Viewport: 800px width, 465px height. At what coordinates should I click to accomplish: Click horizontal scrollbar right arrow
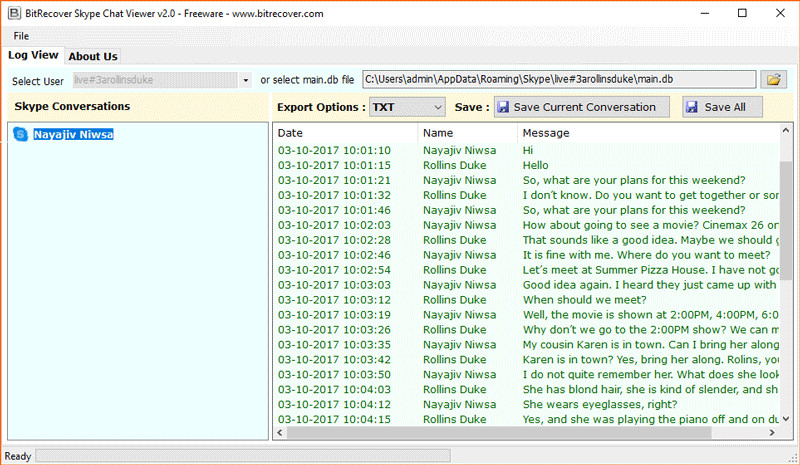(772, 432)
